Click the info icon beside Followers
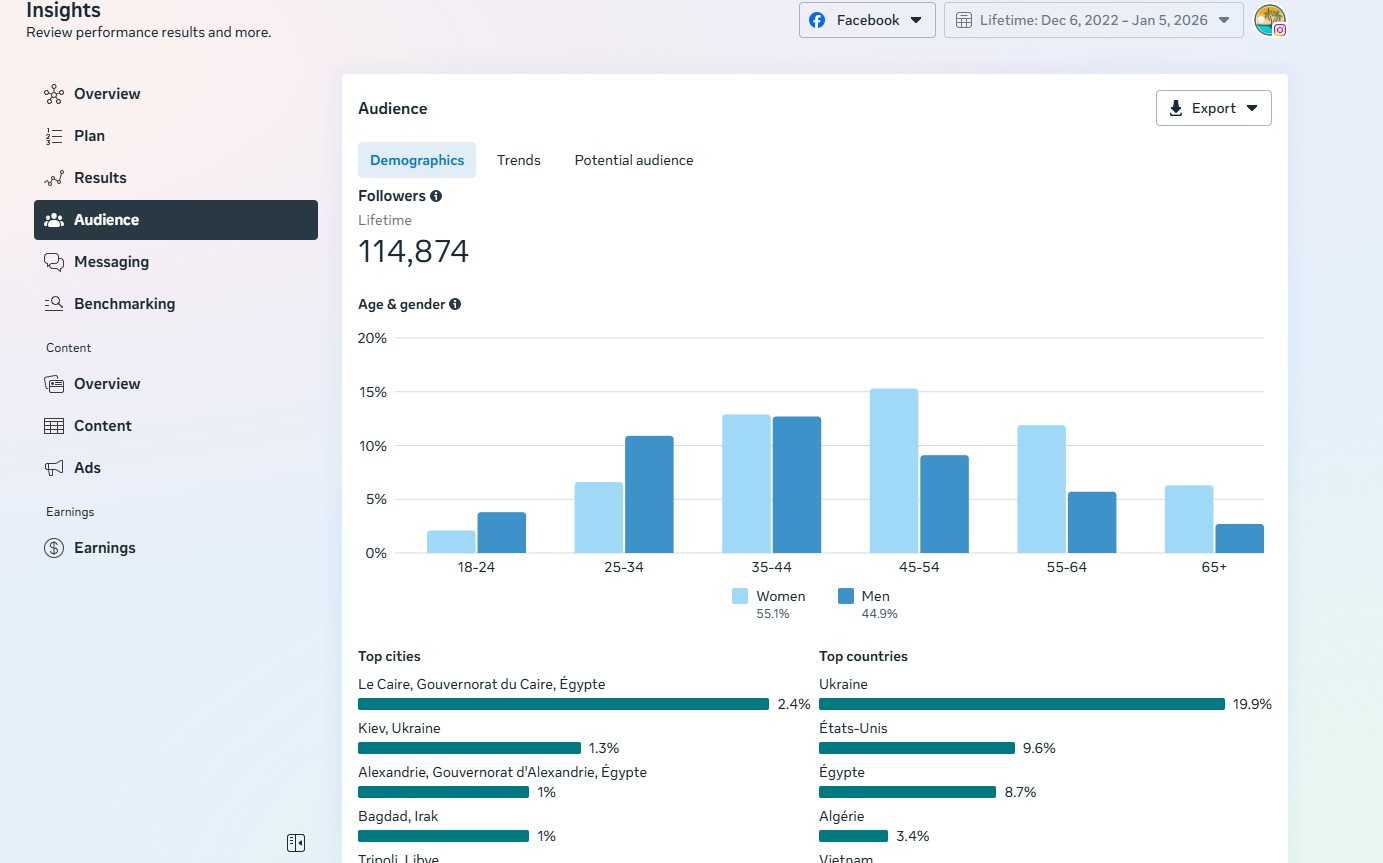 pos(436,196)
